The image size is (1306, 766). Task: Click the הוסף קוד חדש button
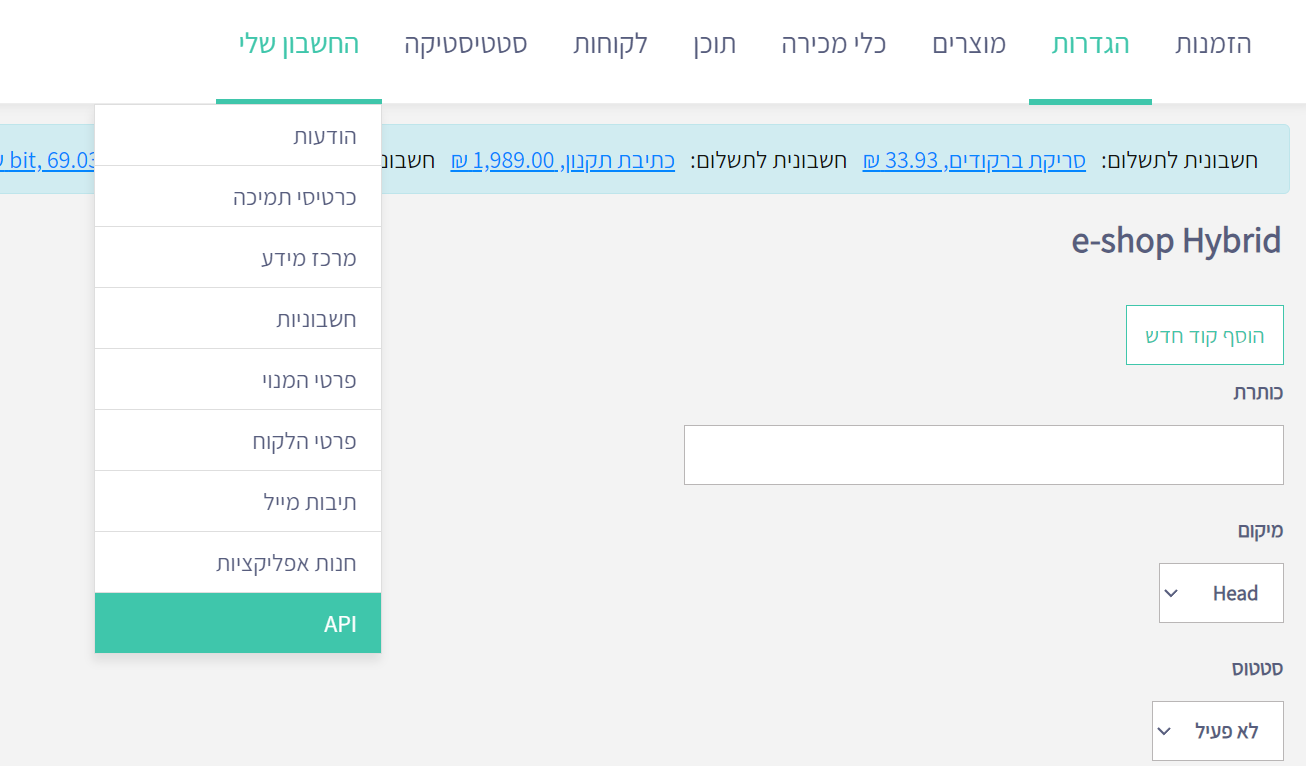coord(1204,335)
